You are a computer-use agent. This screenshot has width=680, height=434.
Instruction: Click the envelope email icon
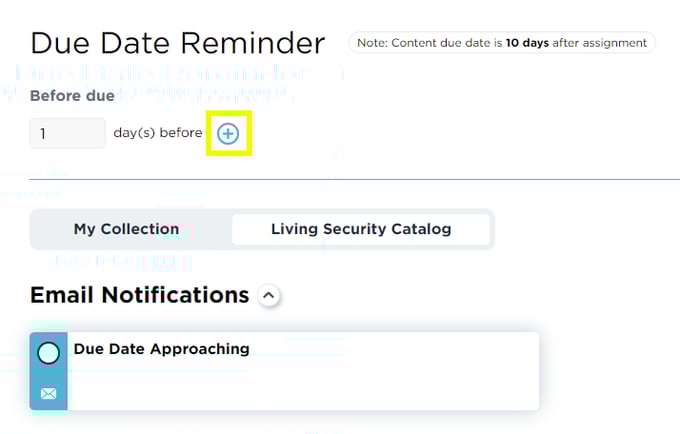(49, 394)
